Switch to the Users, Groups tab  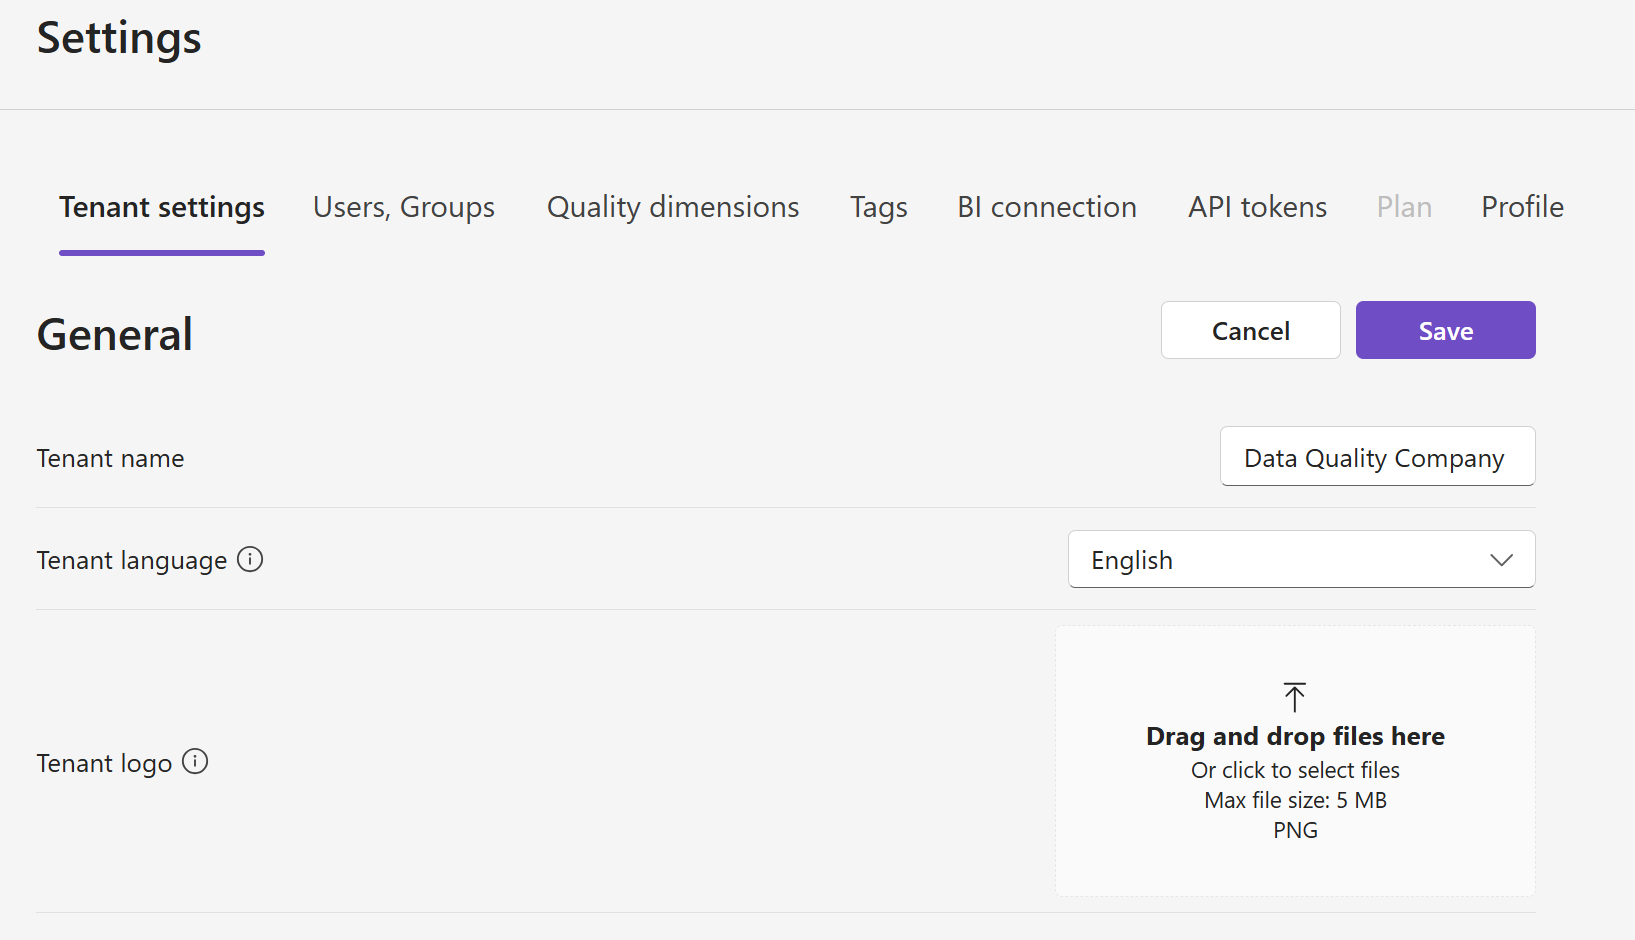click(404, 207)
